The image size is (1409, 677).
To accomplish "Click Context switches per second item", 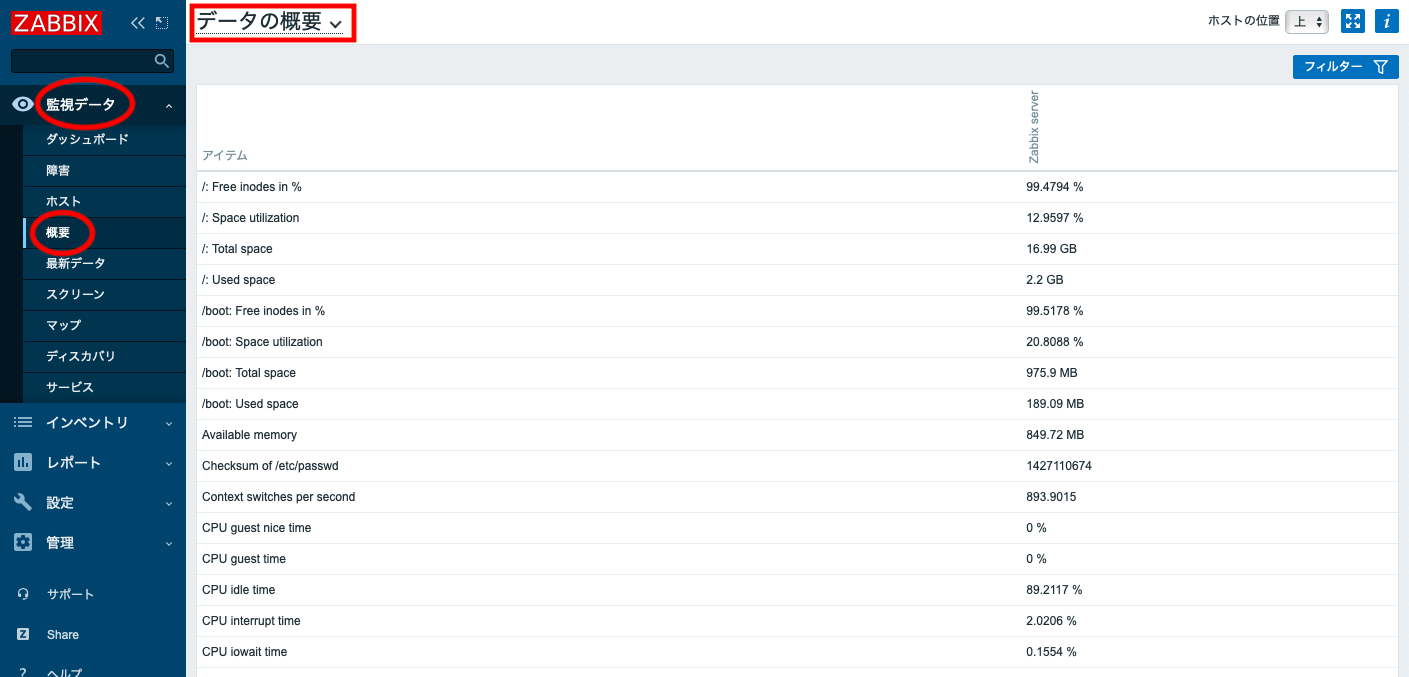I will [x=279, y=497].
